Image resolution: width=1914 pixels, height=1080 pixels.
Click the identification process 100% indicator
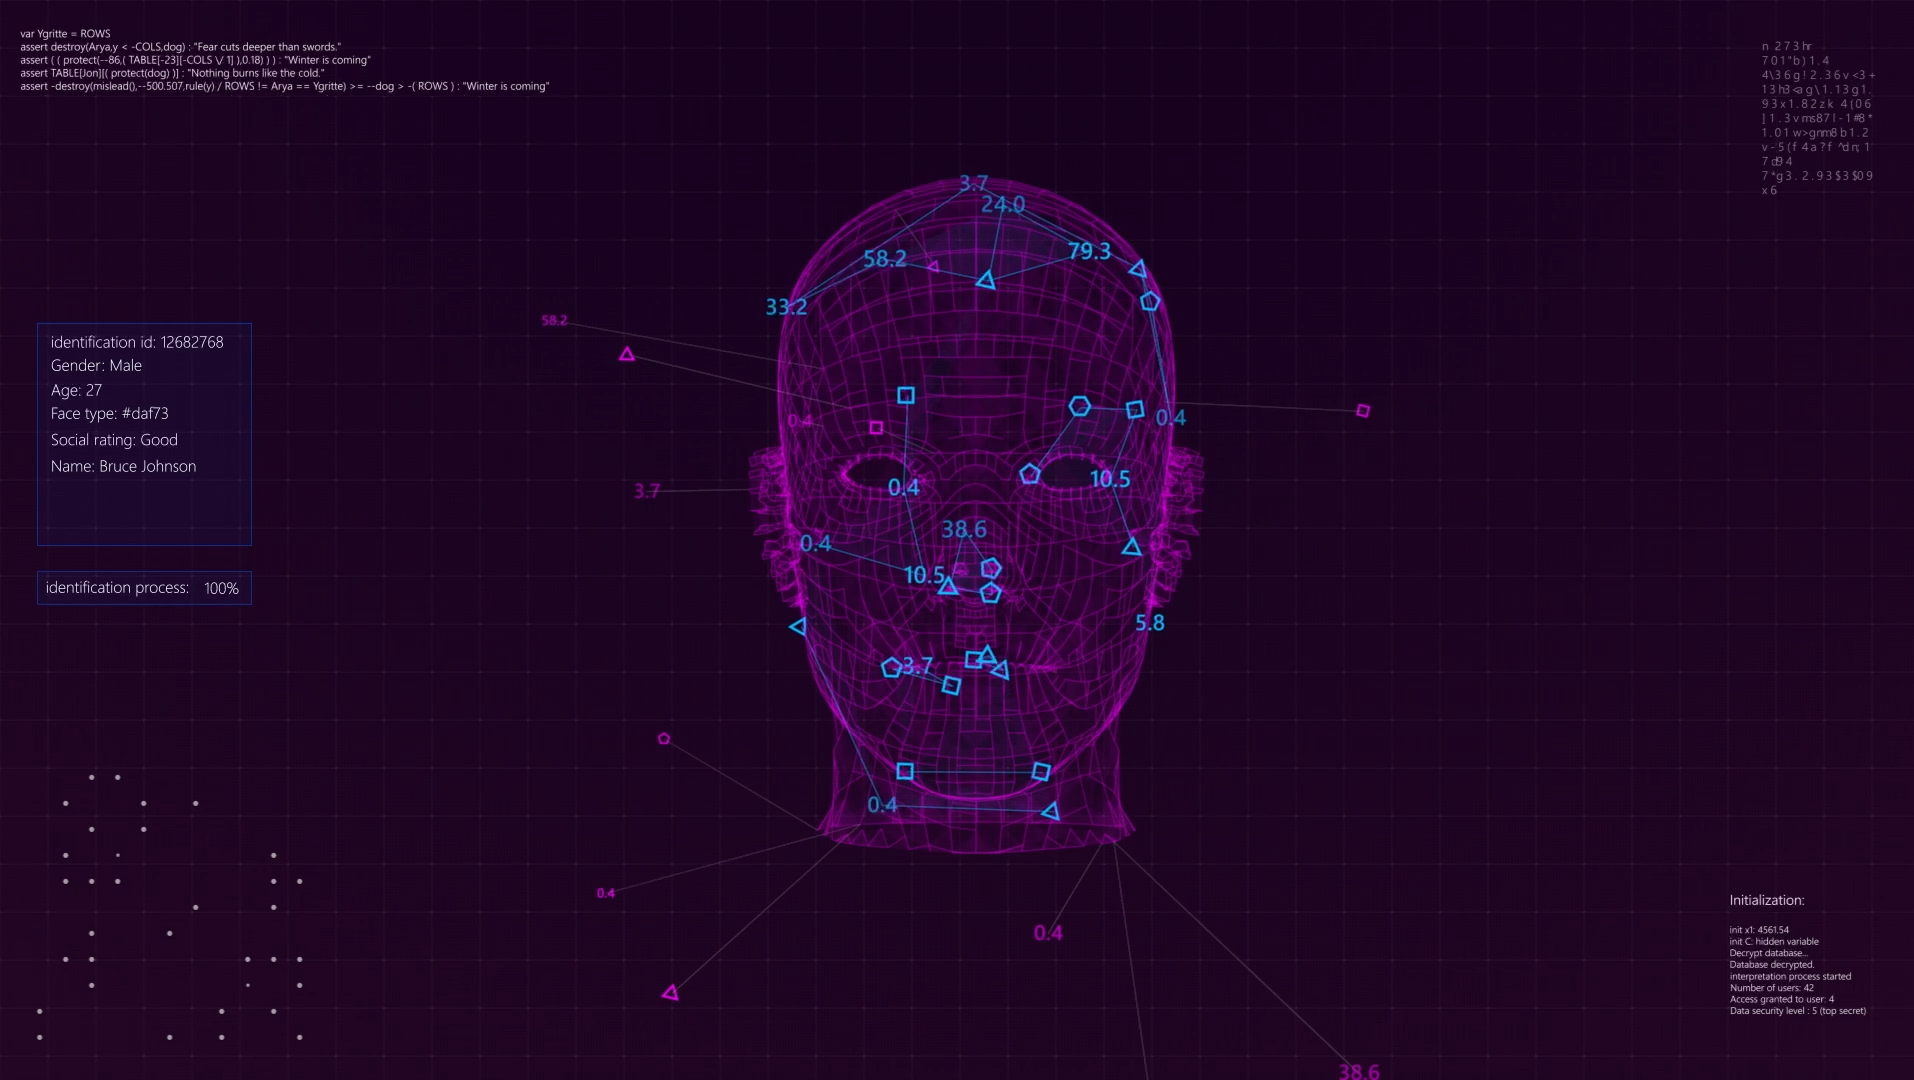(144, 588)
